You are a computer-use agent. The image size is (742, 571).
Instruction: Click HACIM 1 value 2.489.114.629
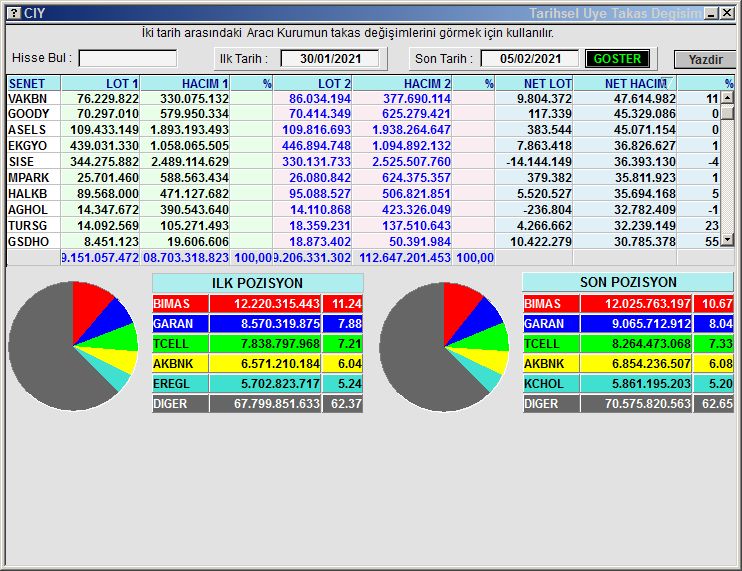pos(190,162)
